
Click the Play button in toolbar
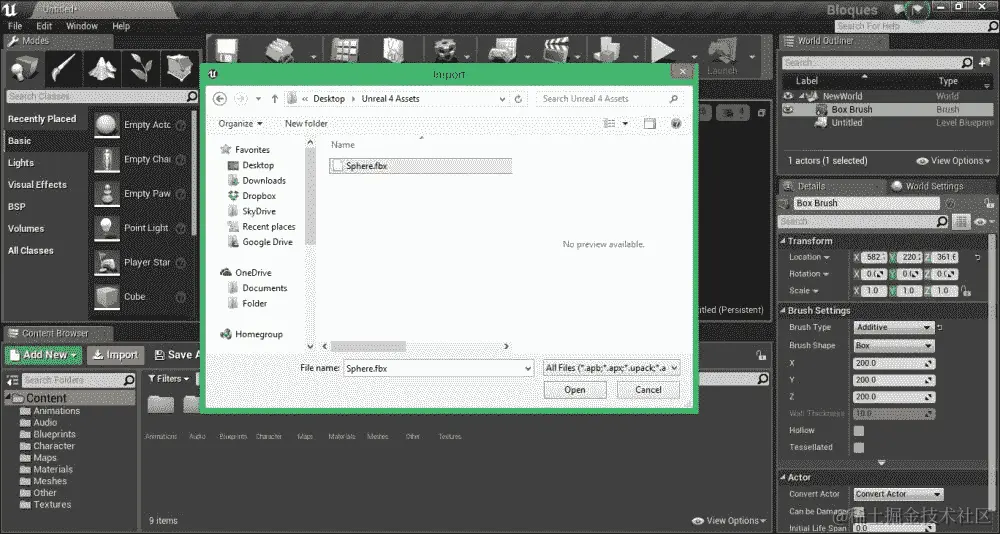click(662, 49)
